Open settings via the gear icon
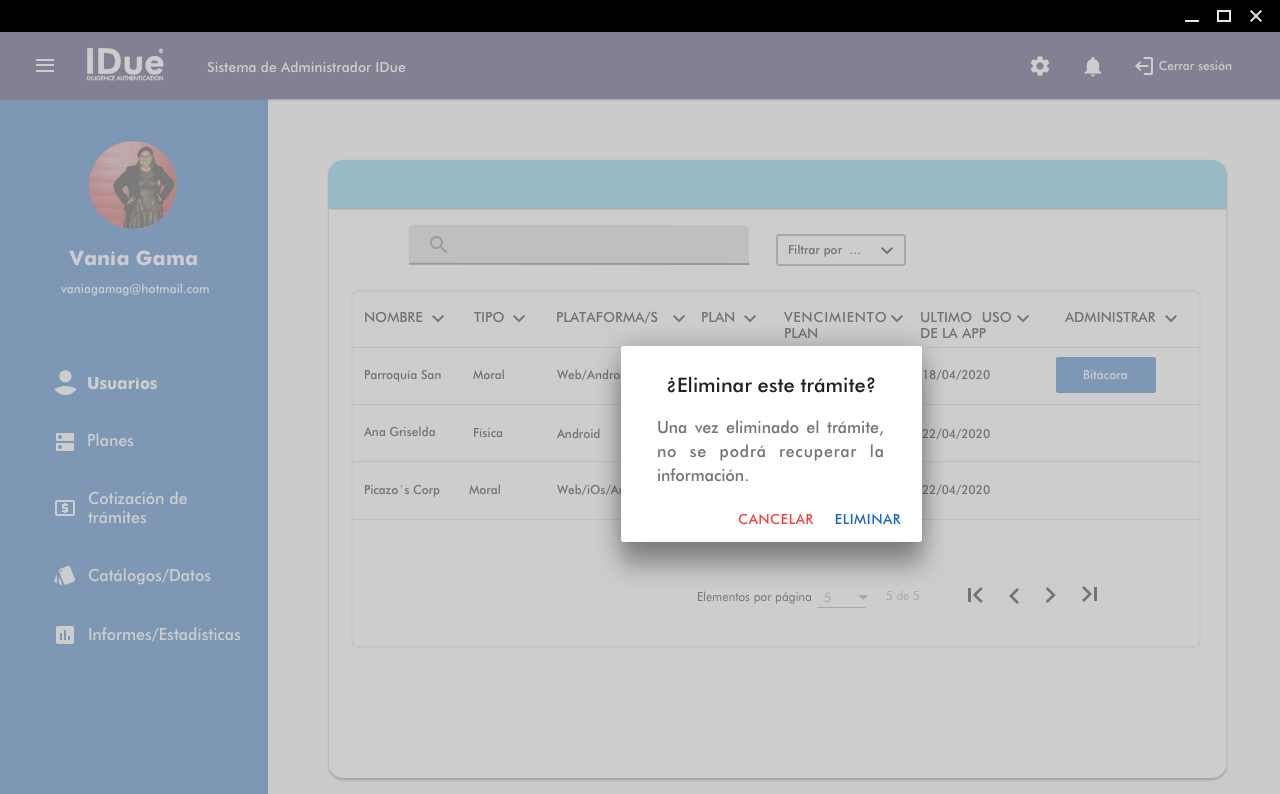Image resolution: width=1280 pixels, height=794 pixels. click(1040, 66)
